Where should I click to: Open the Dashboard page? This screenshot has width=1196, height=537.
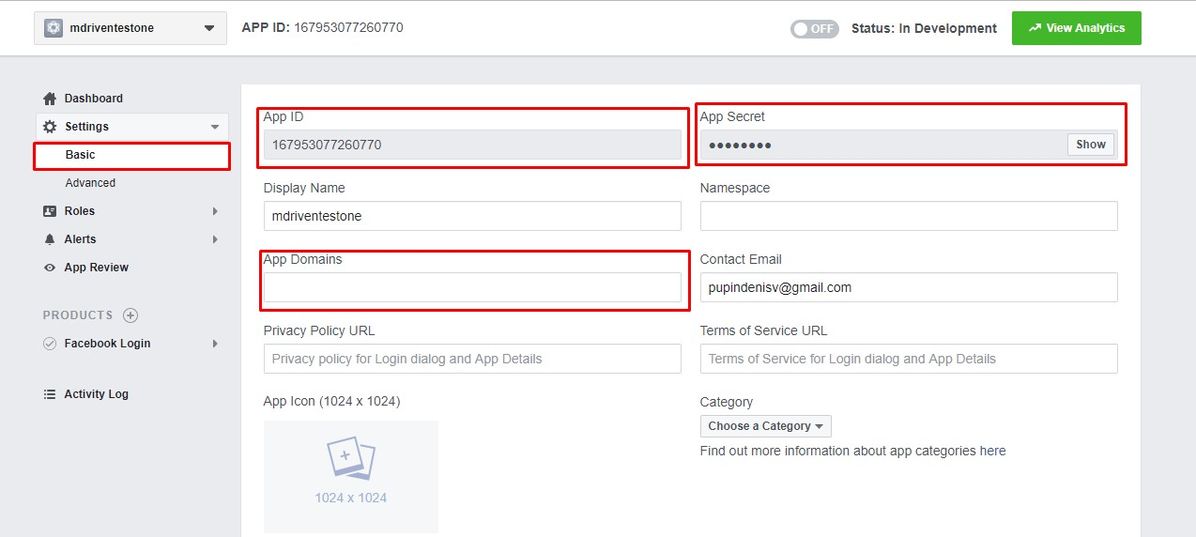(93, 98)
